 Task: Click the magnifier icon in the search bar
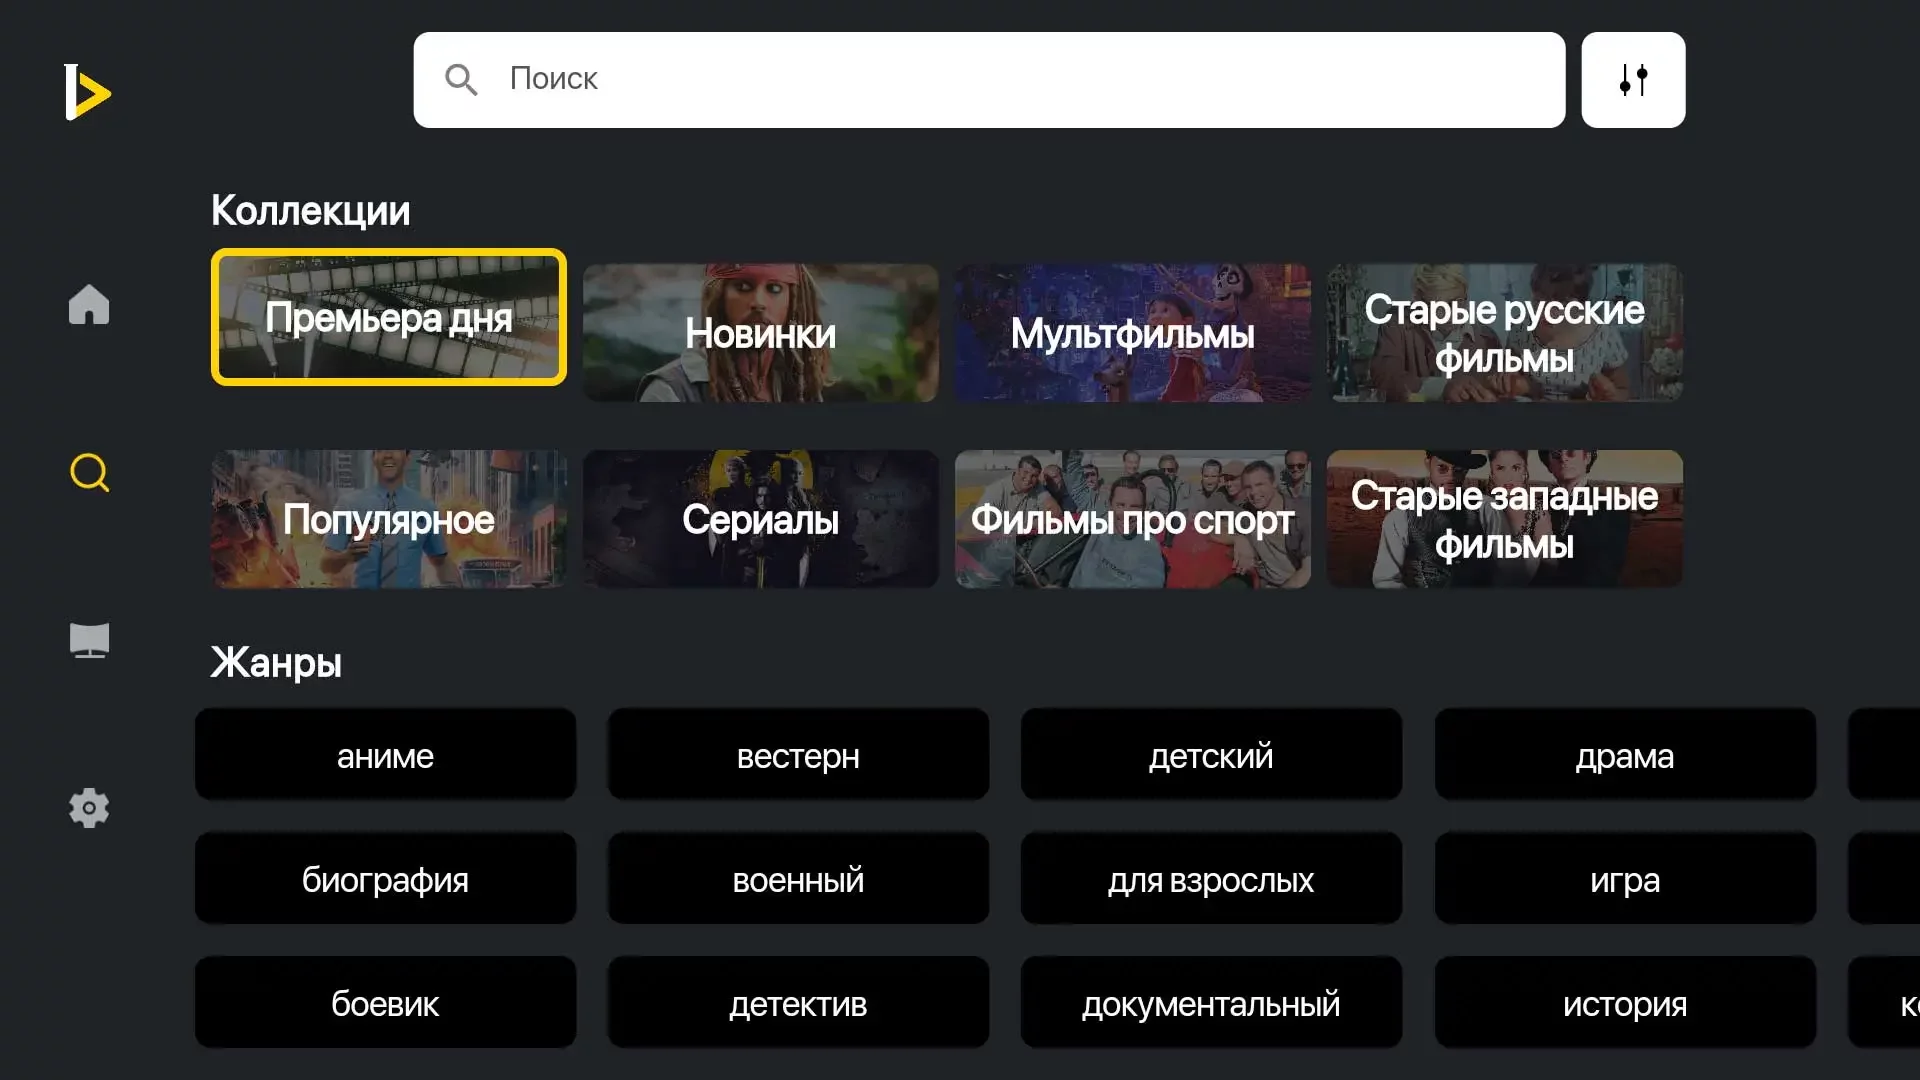click(461, 80)
